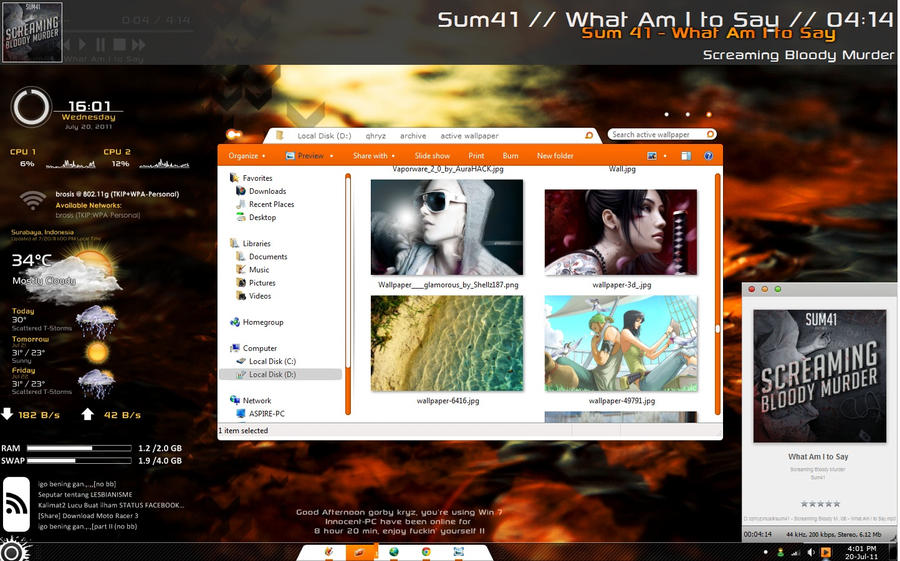Select qhryz in the address bar
This screenshot has height=561, width=900.
click(375, 136)
